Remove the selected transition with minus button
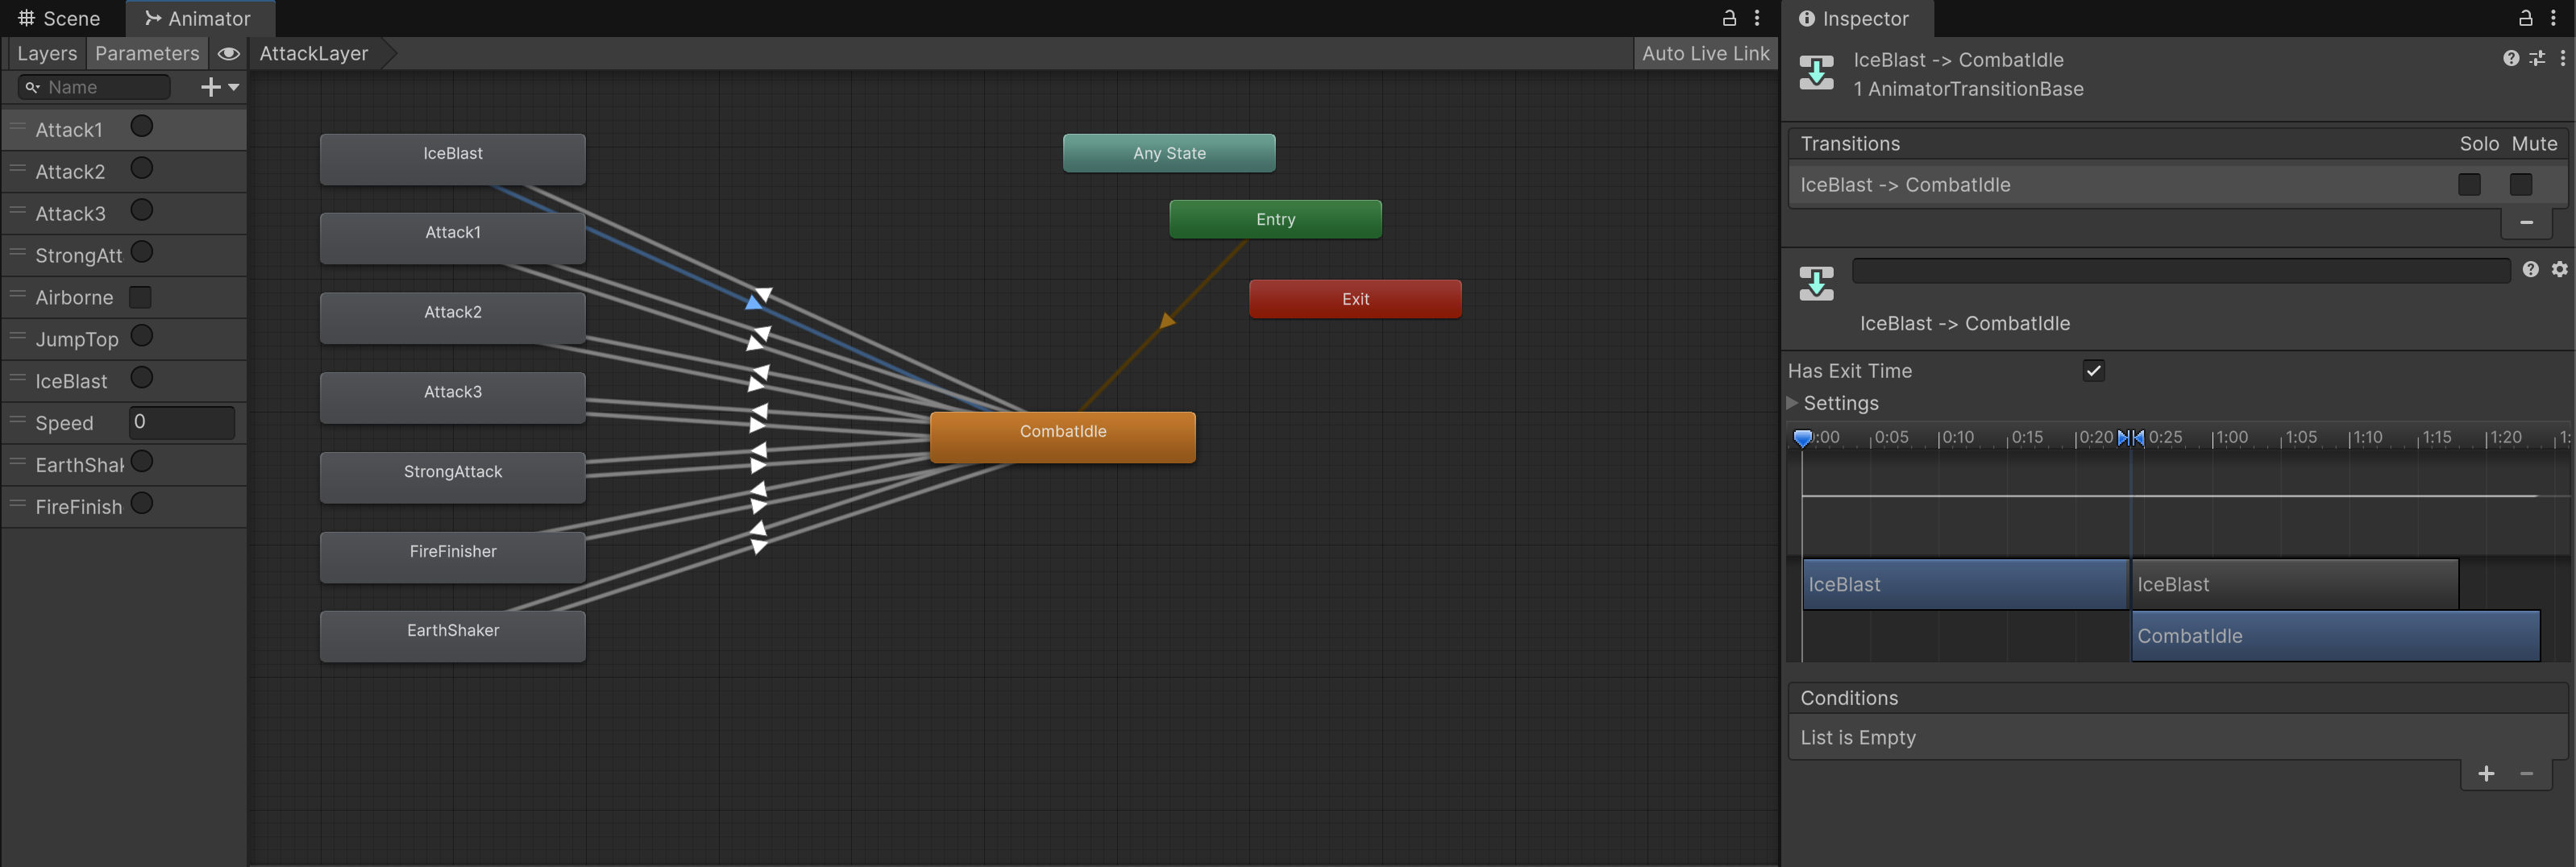 pos(2526,222)
